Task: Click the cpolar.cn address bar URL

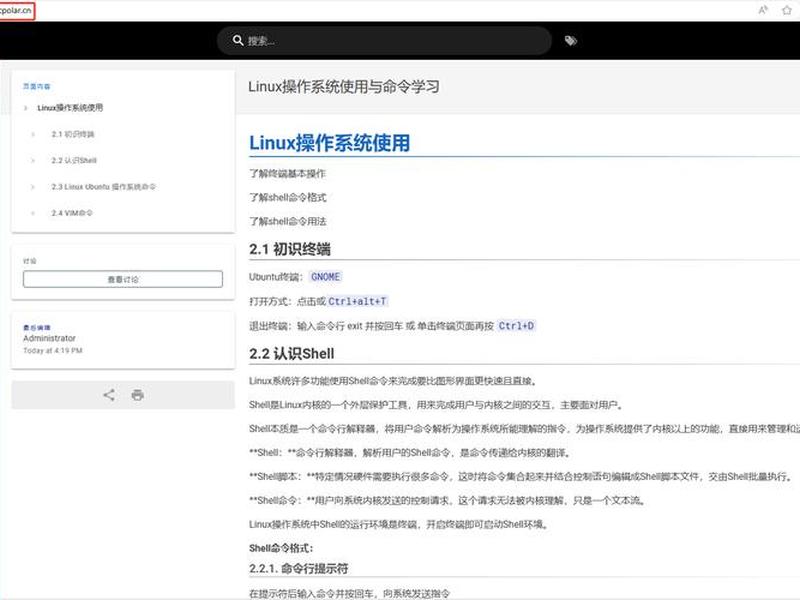Action: tap(16, 10)
